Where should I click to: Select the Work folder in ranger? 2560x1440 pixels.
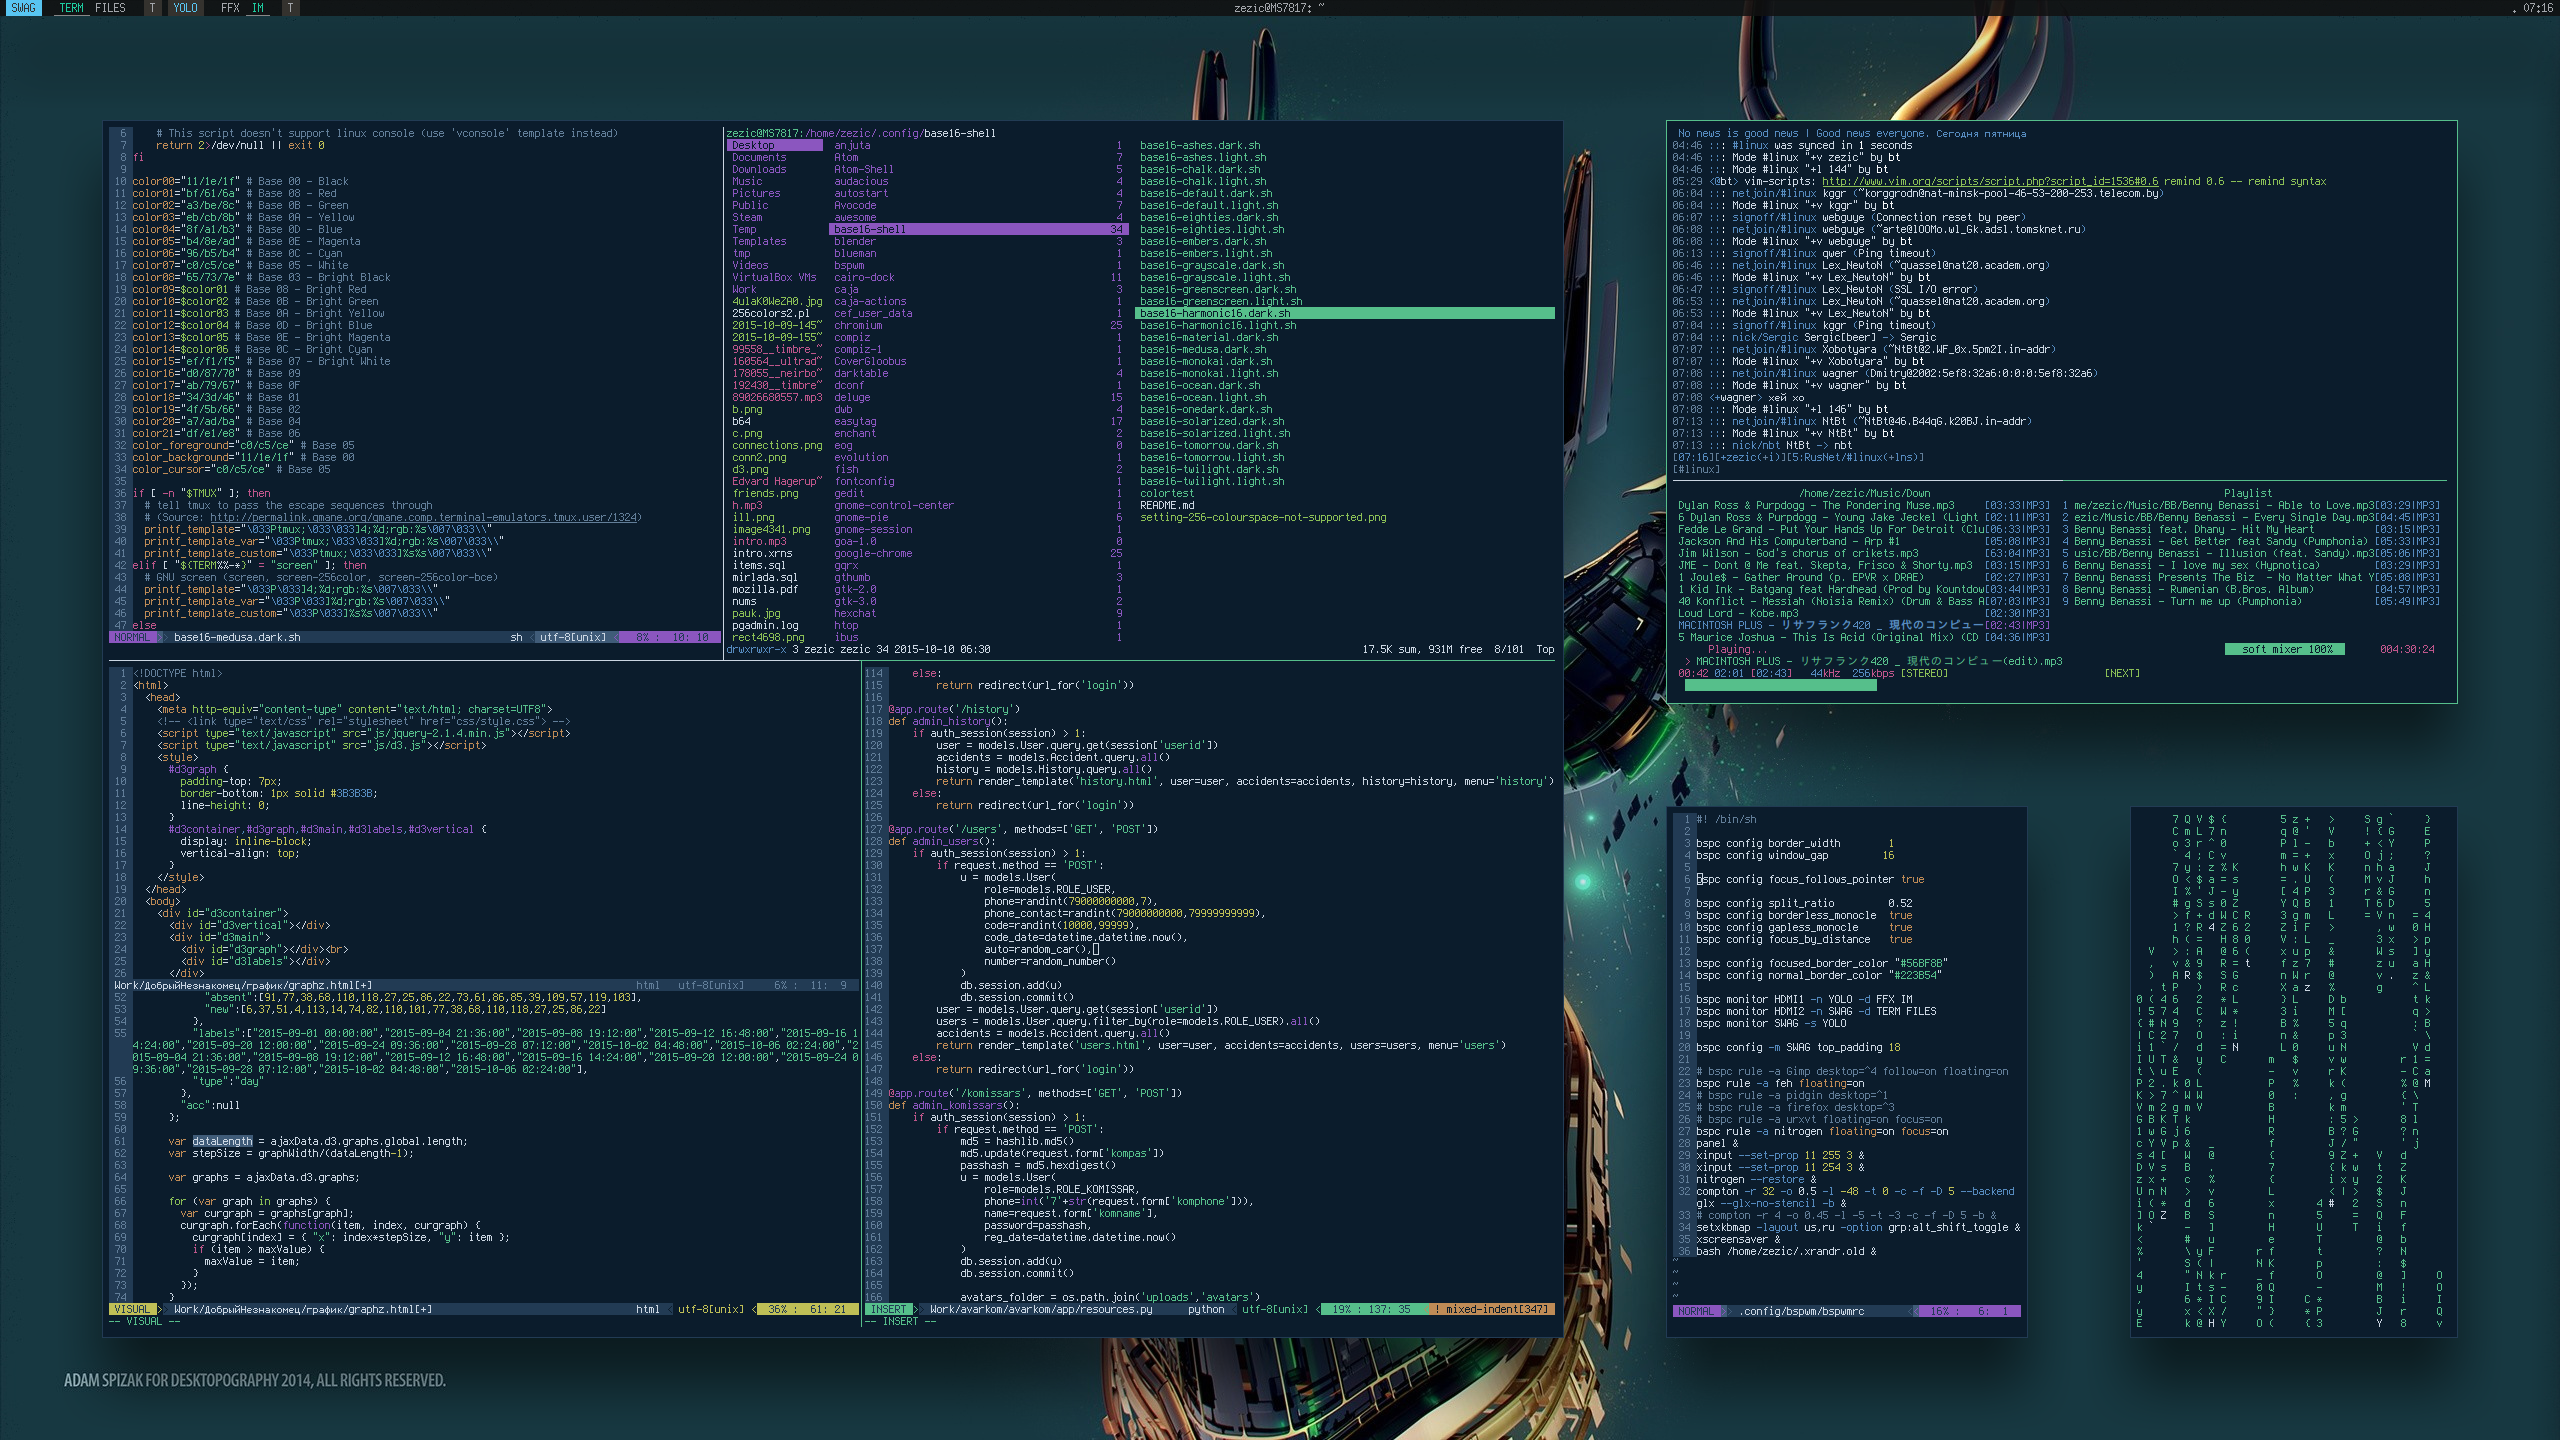click(744, 289)
